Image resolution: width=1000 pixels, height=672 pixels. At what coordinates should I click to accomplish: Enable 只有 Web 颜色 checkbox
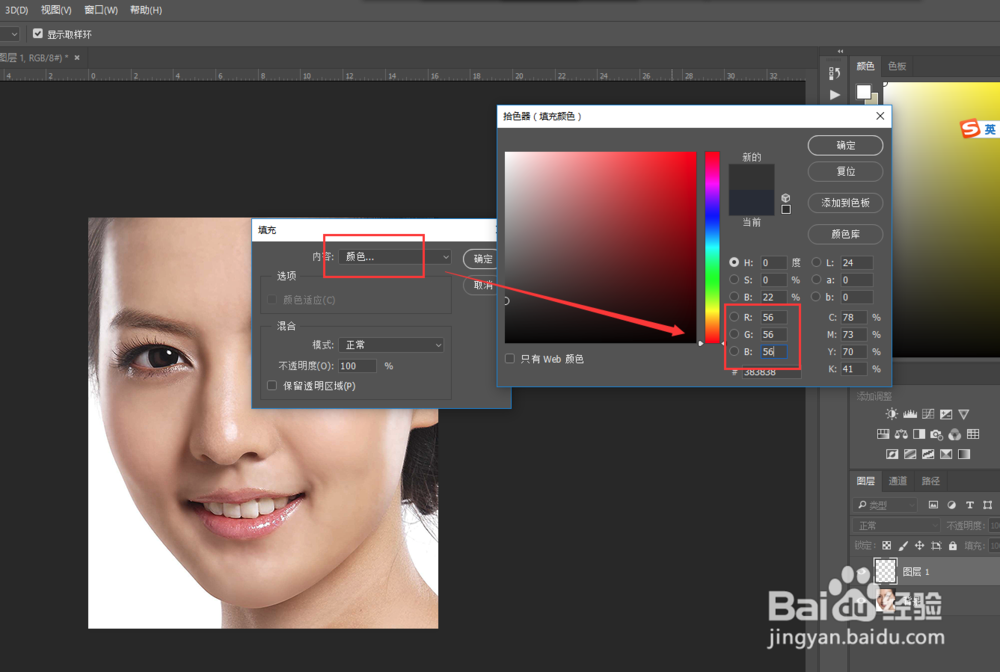point(510,358)
